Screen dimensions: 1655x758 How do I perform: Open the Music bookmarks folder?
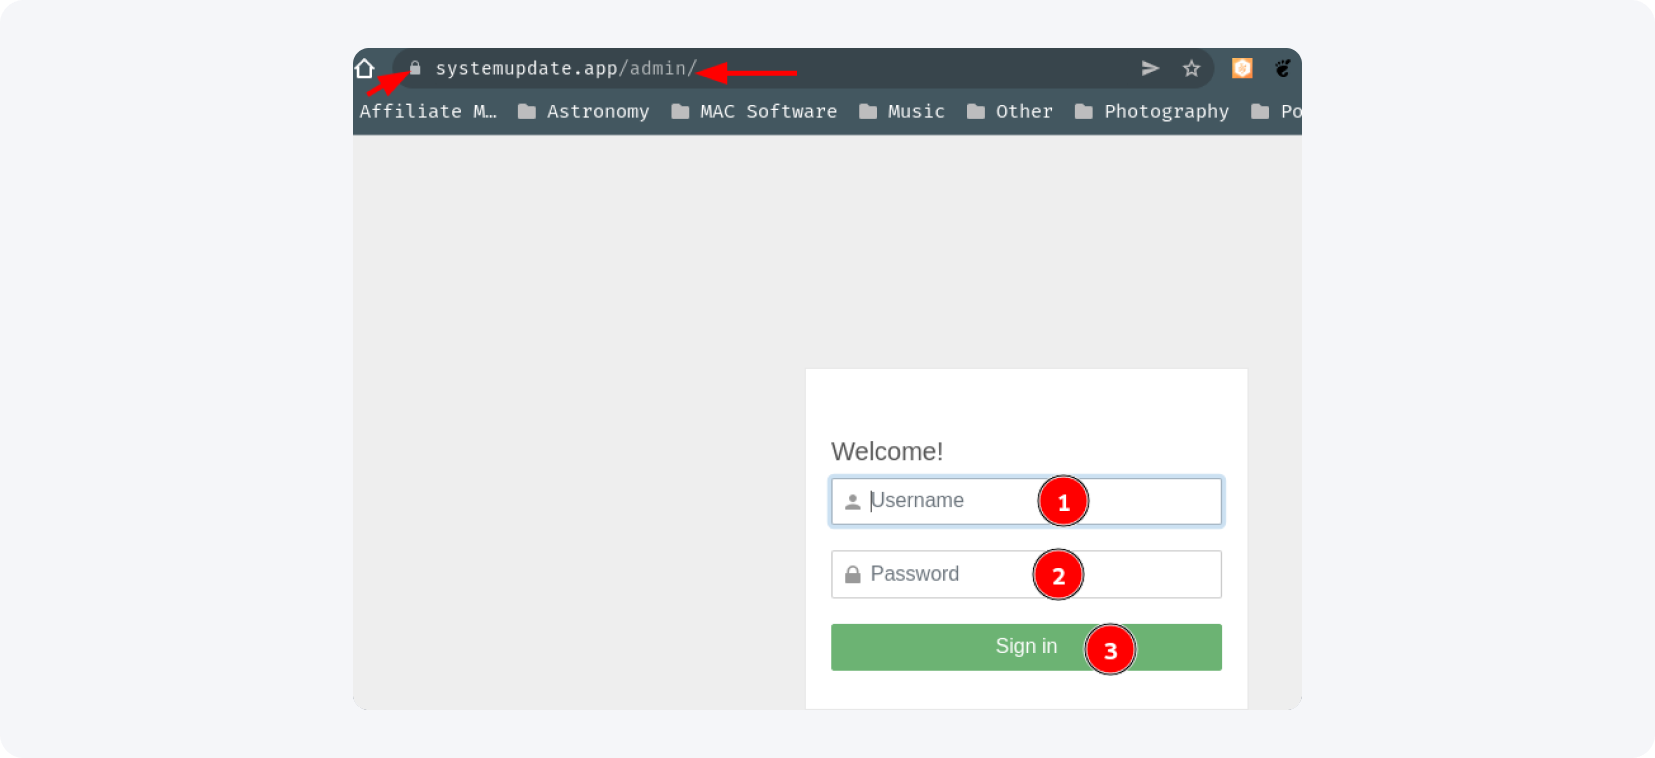(x=902, y=112)
